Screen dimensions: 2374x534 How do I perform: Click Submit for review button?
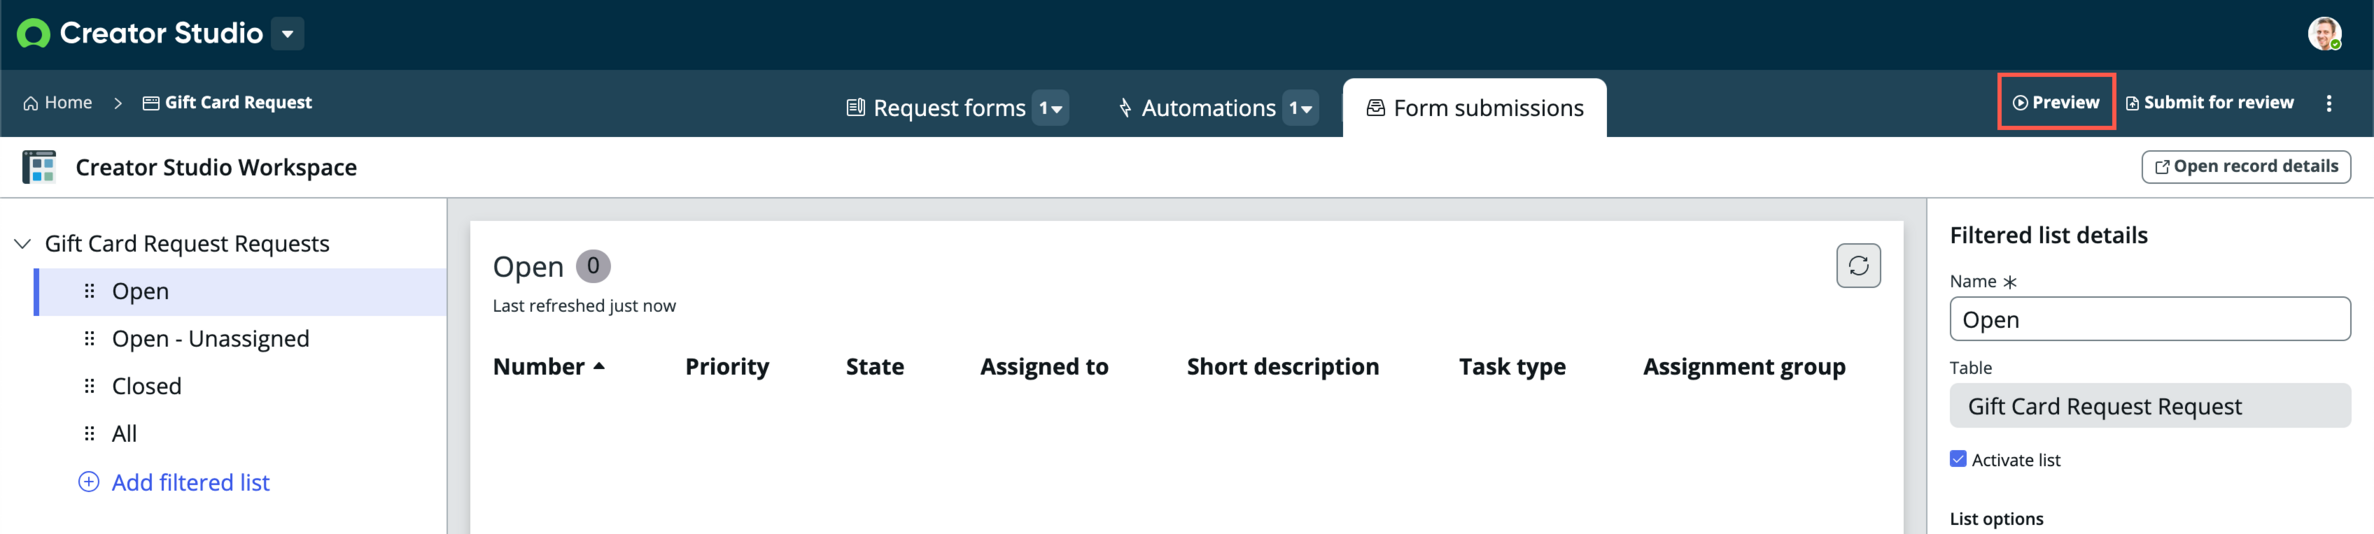coord(2209,102)
